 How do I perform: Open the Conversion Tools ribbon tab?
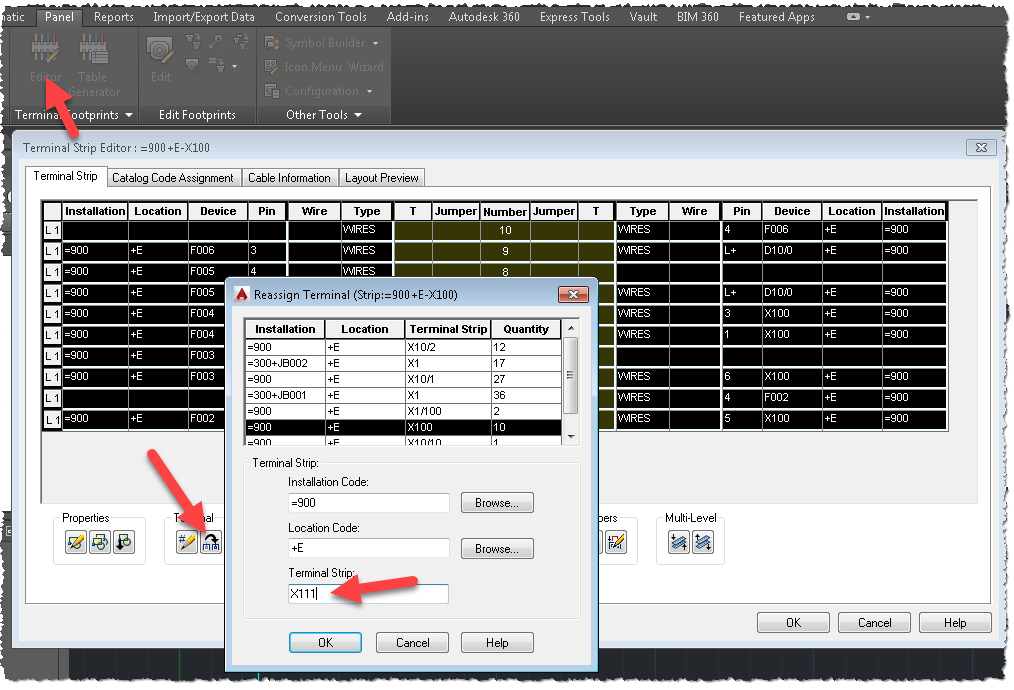[x=321, y=17]
